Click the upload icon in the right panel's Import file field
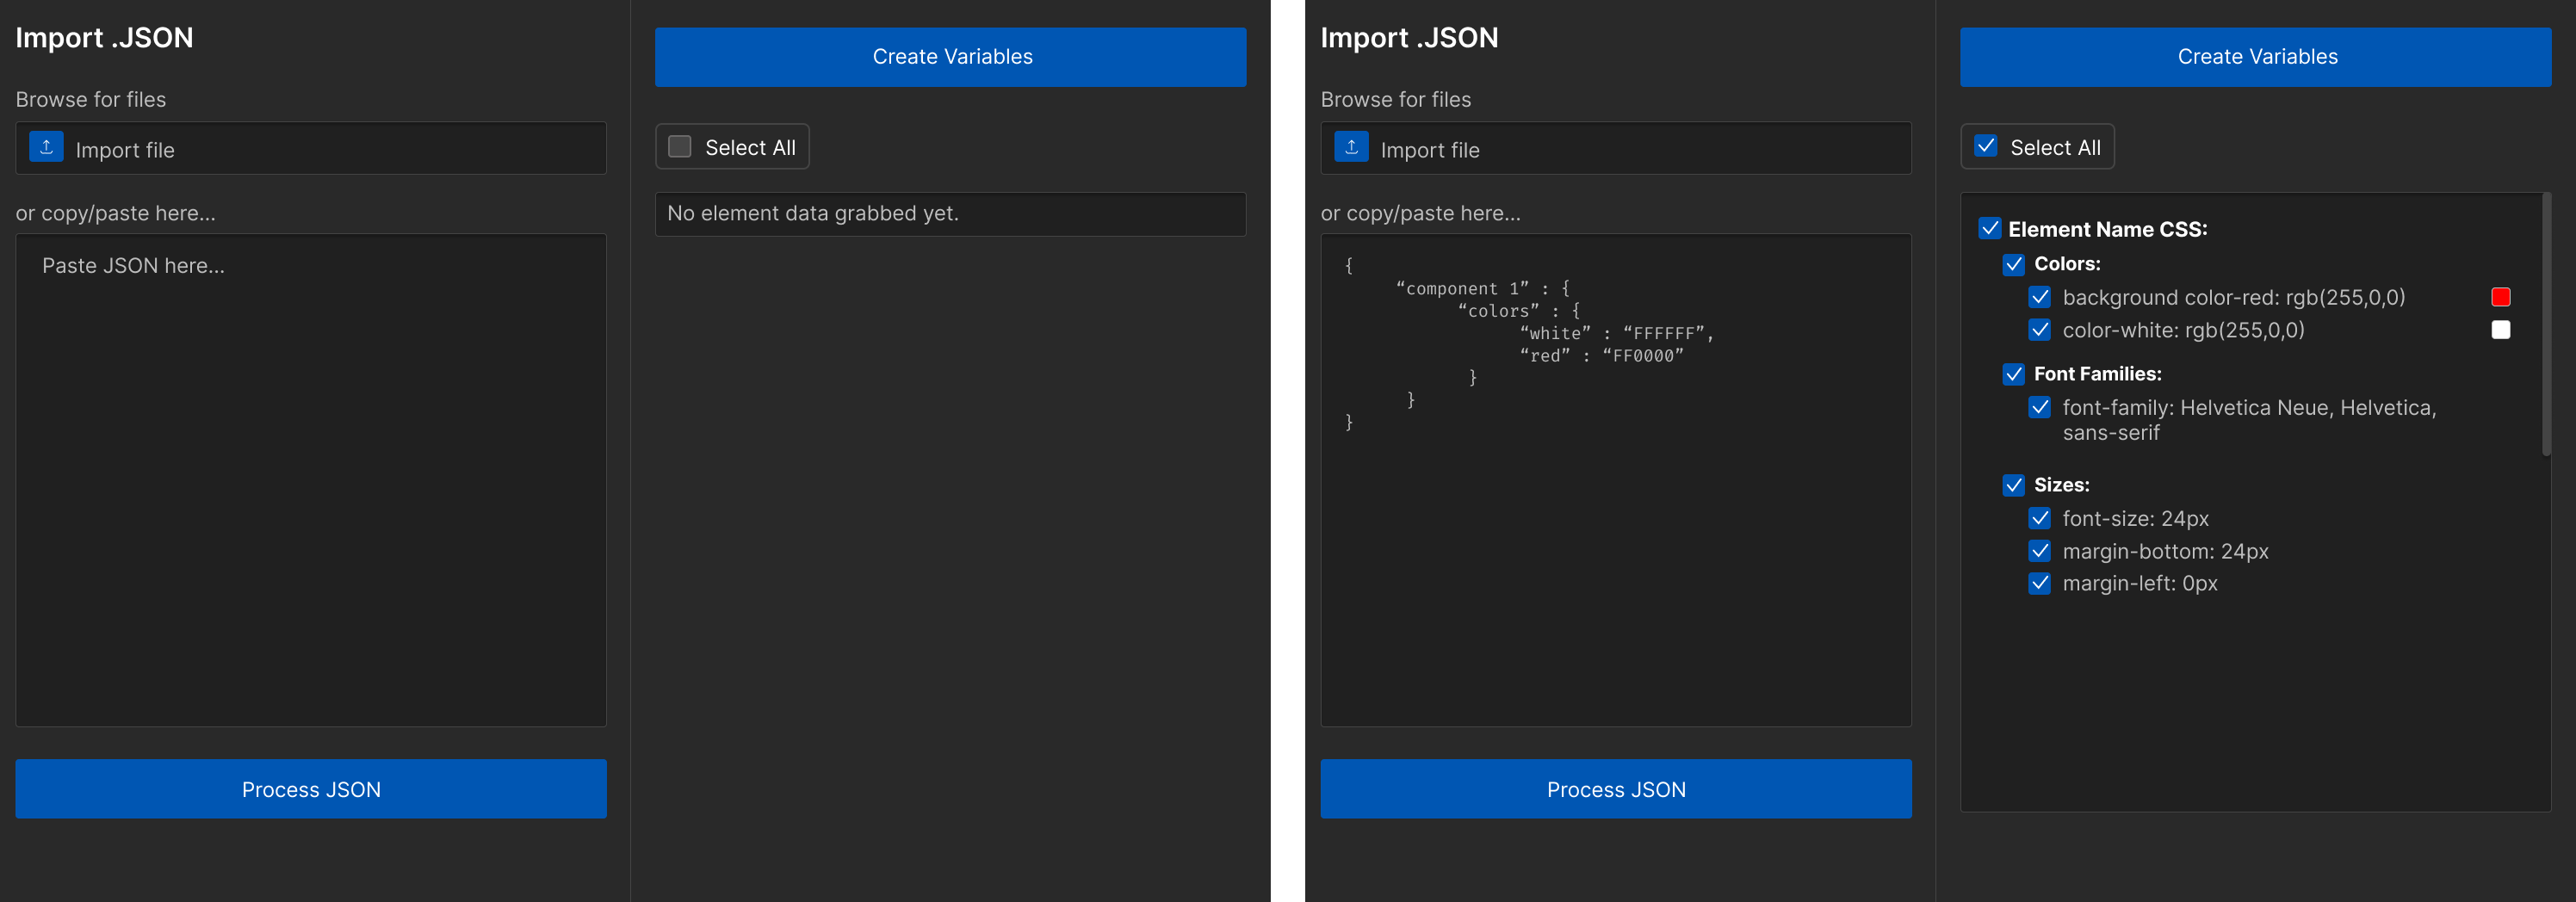This screenshot has width=2576, height=902. tap(1351, 147)
